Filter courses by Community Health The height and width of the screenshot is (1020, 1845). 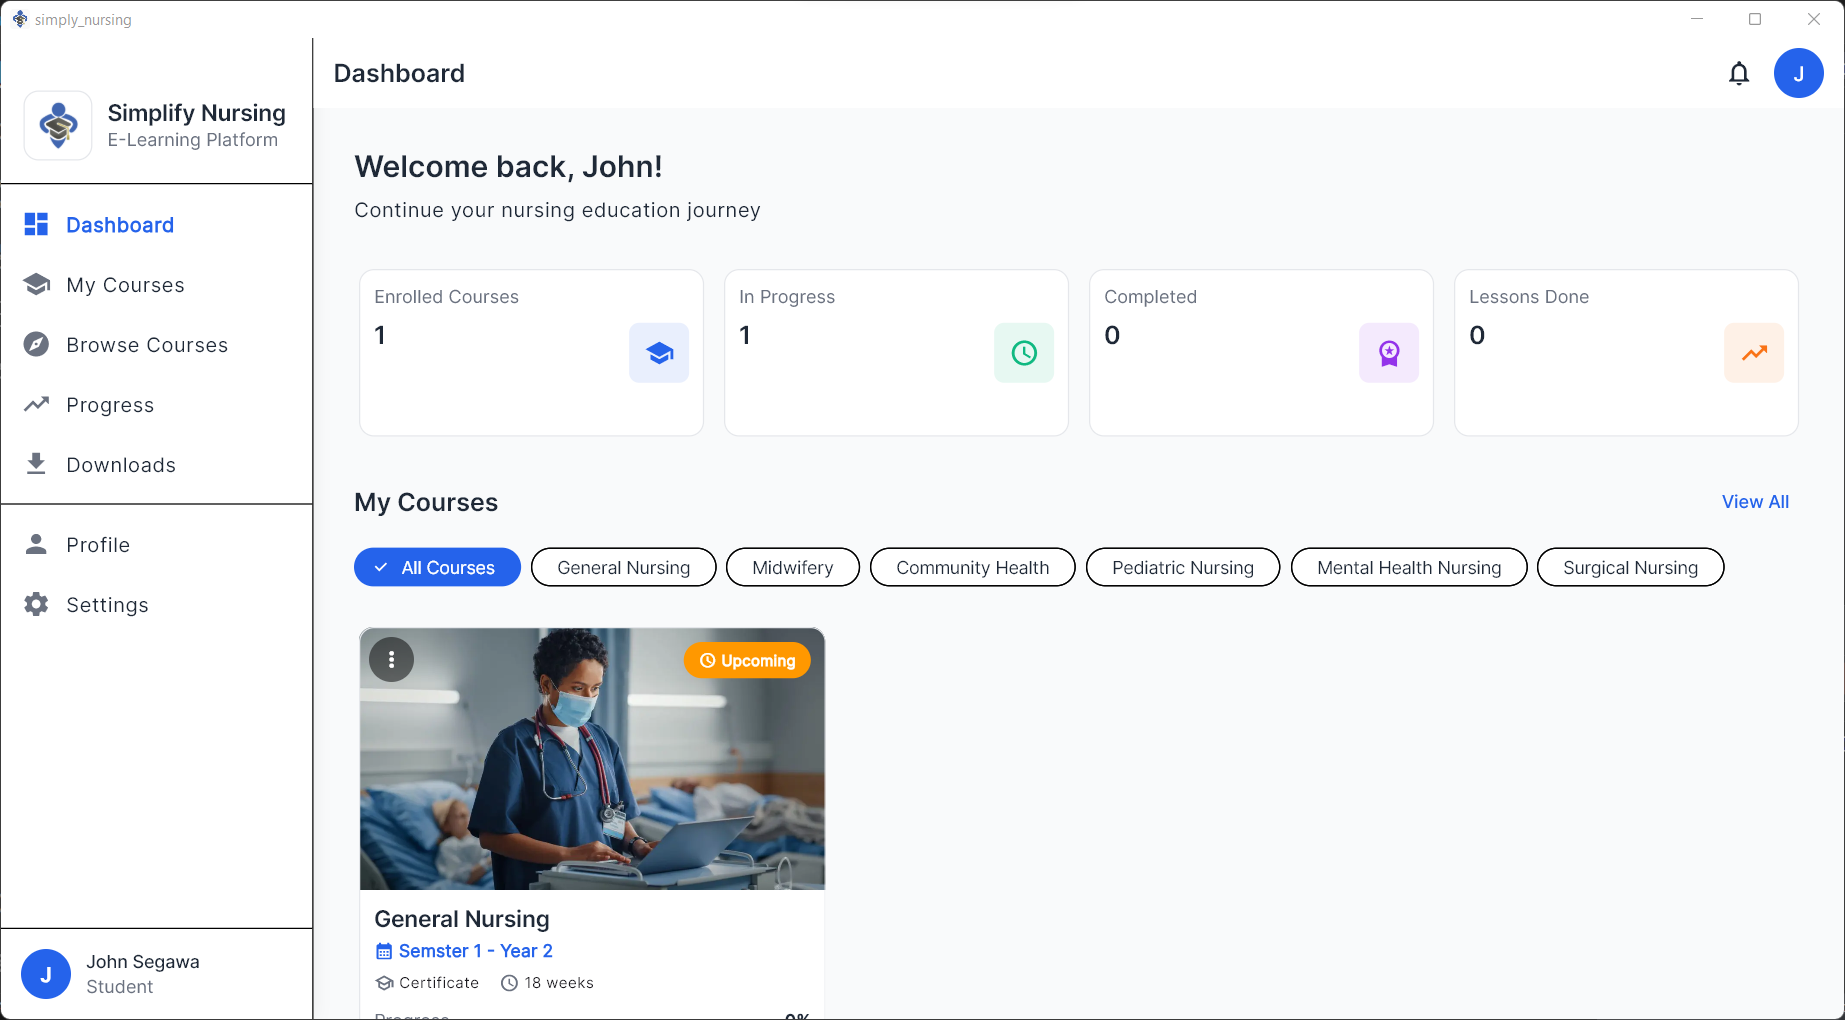(972, 568)
